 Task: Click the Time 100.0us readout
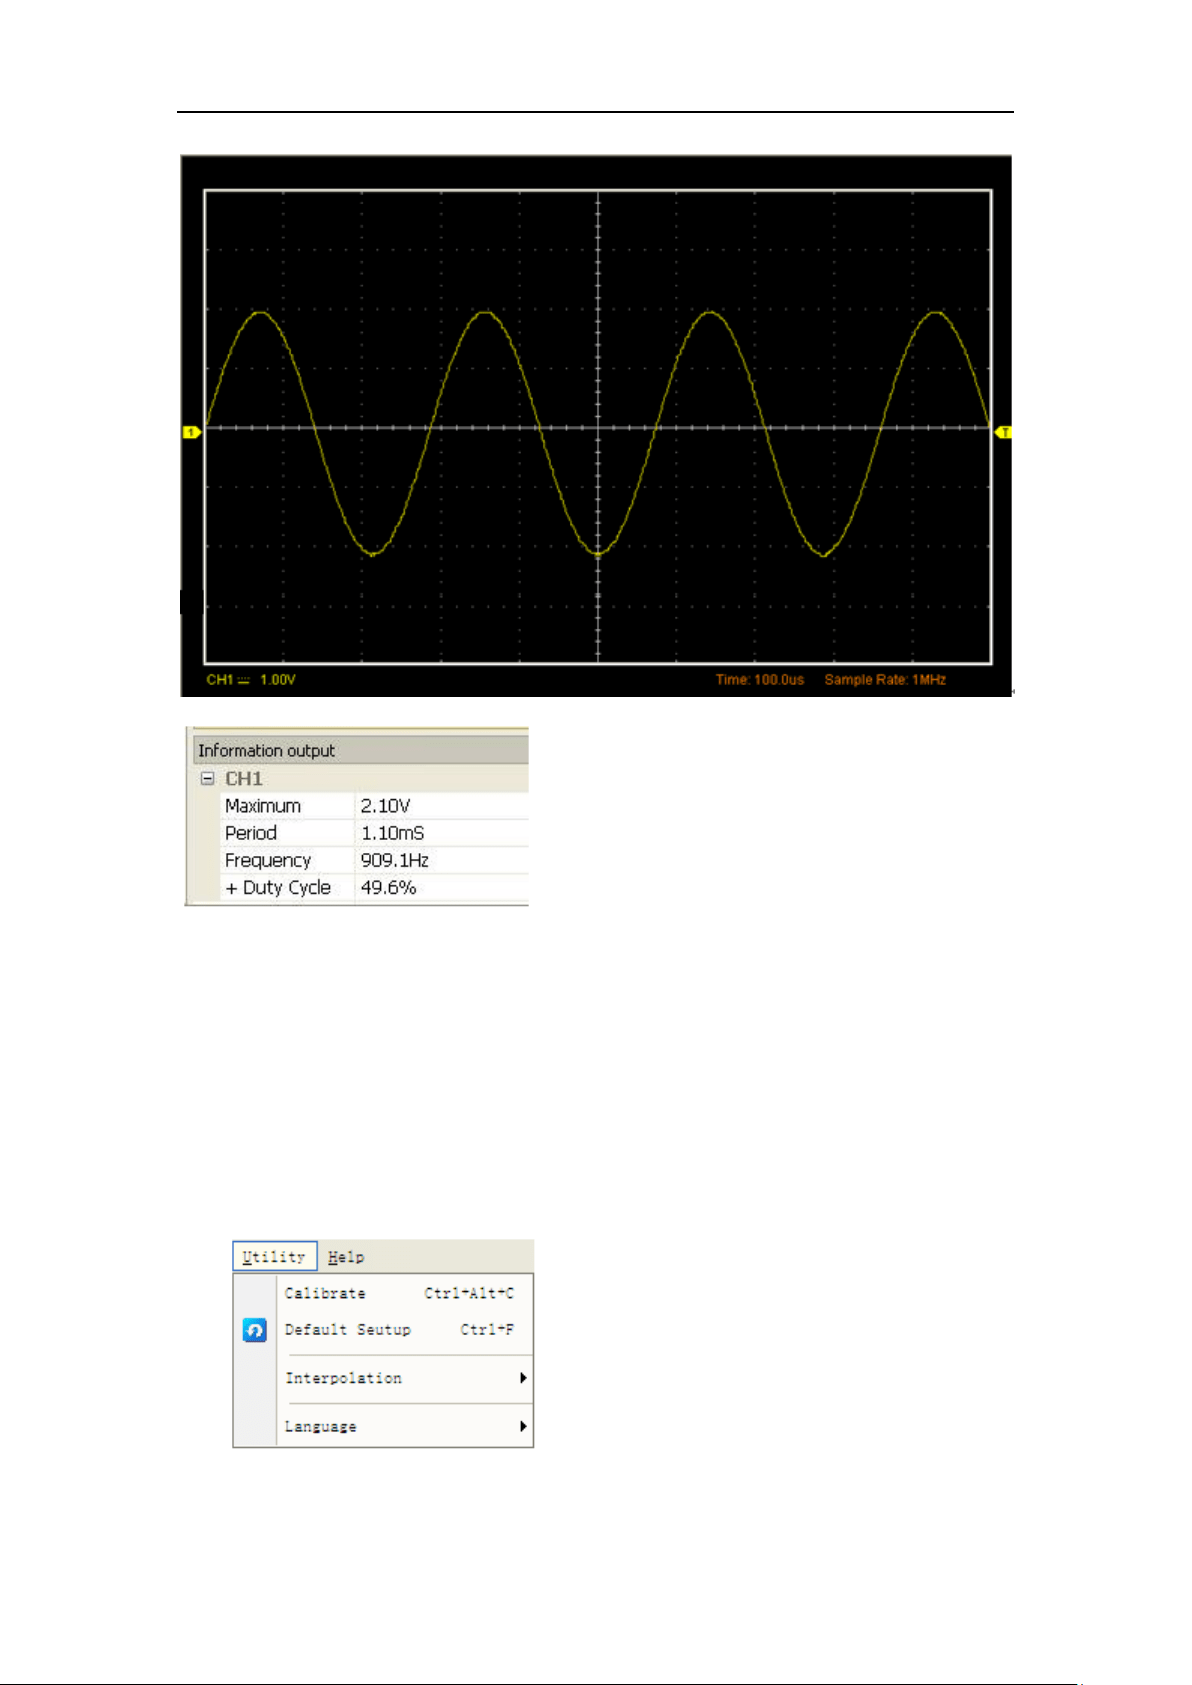coord(760,679)
